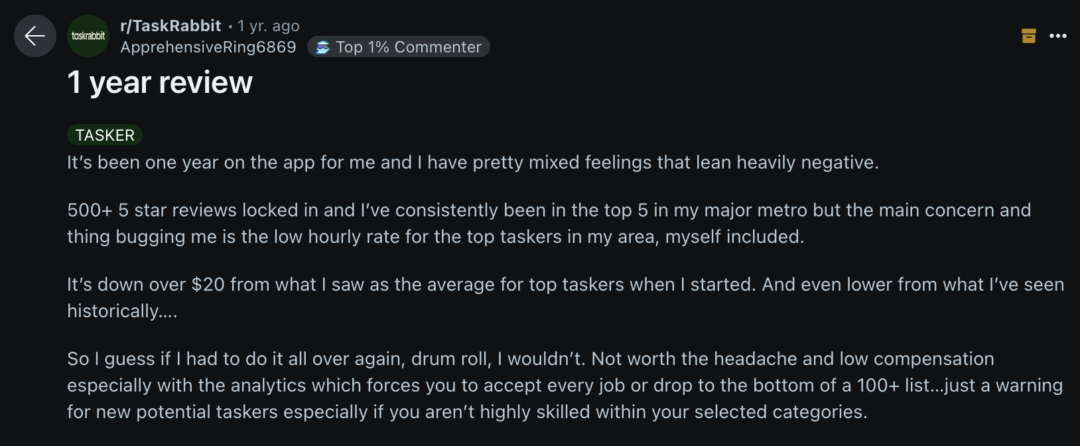Open the taskrabbit subreddit avatar
This screenshot has height=446, width=1080.
click(x=88, y=36)
